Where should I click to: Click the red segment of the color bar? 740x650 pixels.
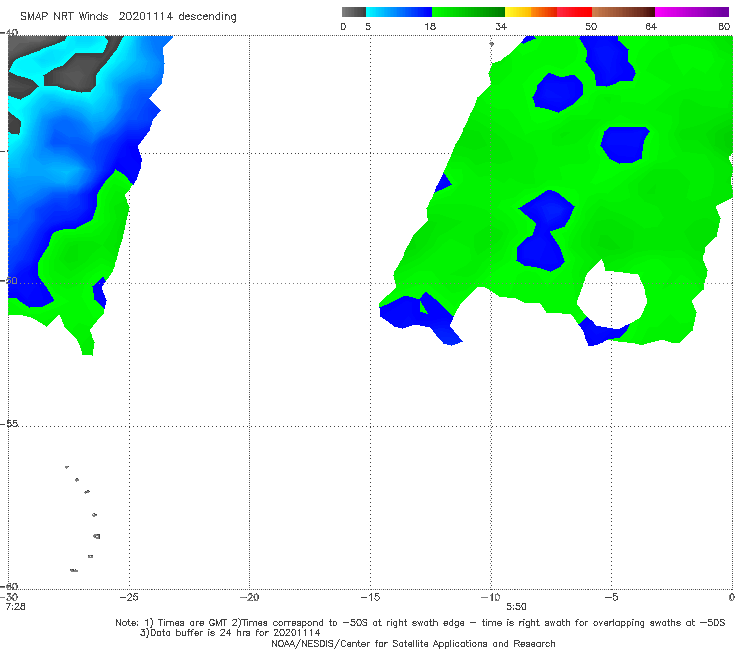tap(574, 12)
